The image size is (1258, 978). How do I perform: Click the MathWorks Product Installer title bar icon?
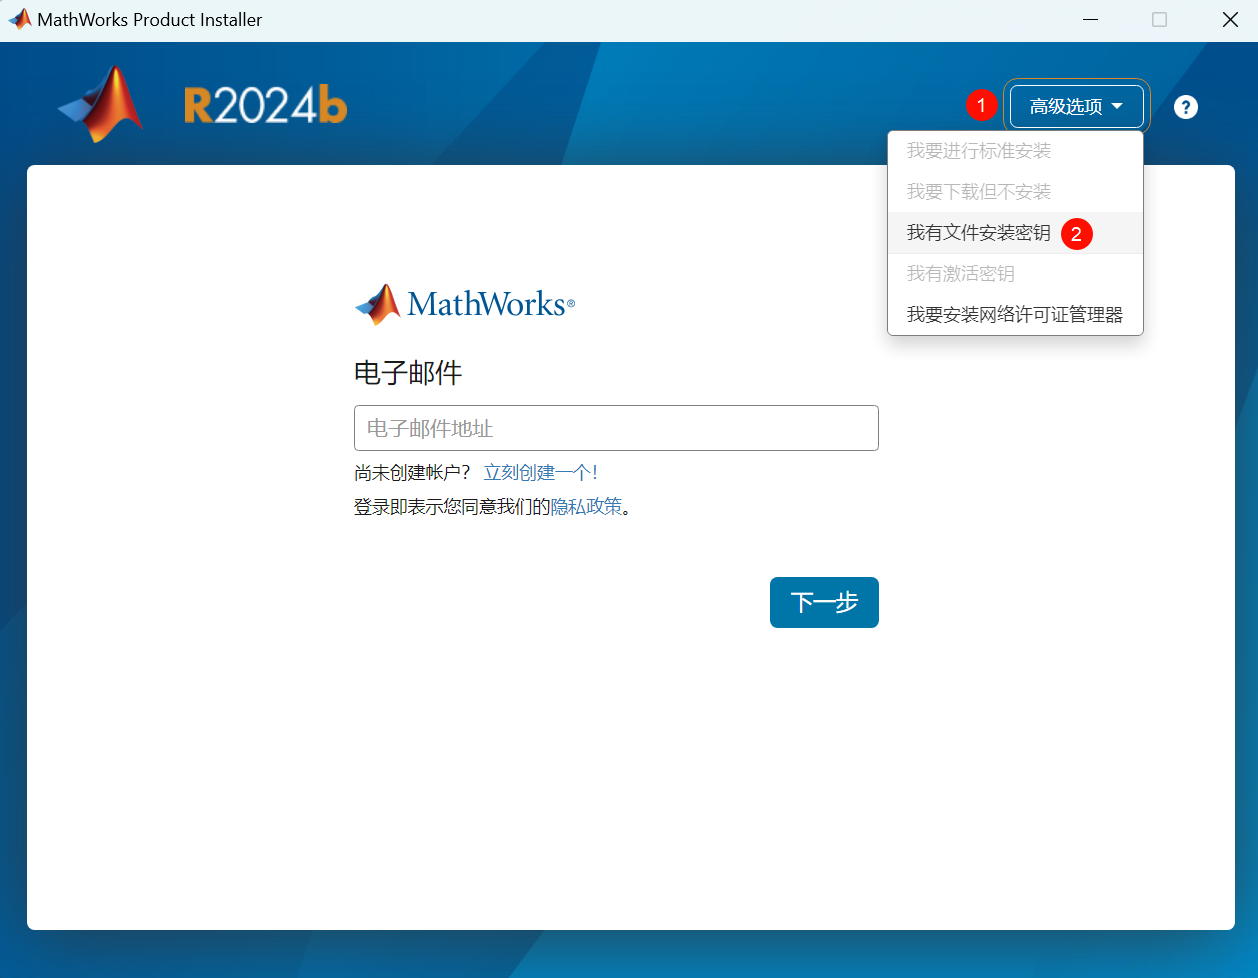pyautogui.click(x=19, y=19)
